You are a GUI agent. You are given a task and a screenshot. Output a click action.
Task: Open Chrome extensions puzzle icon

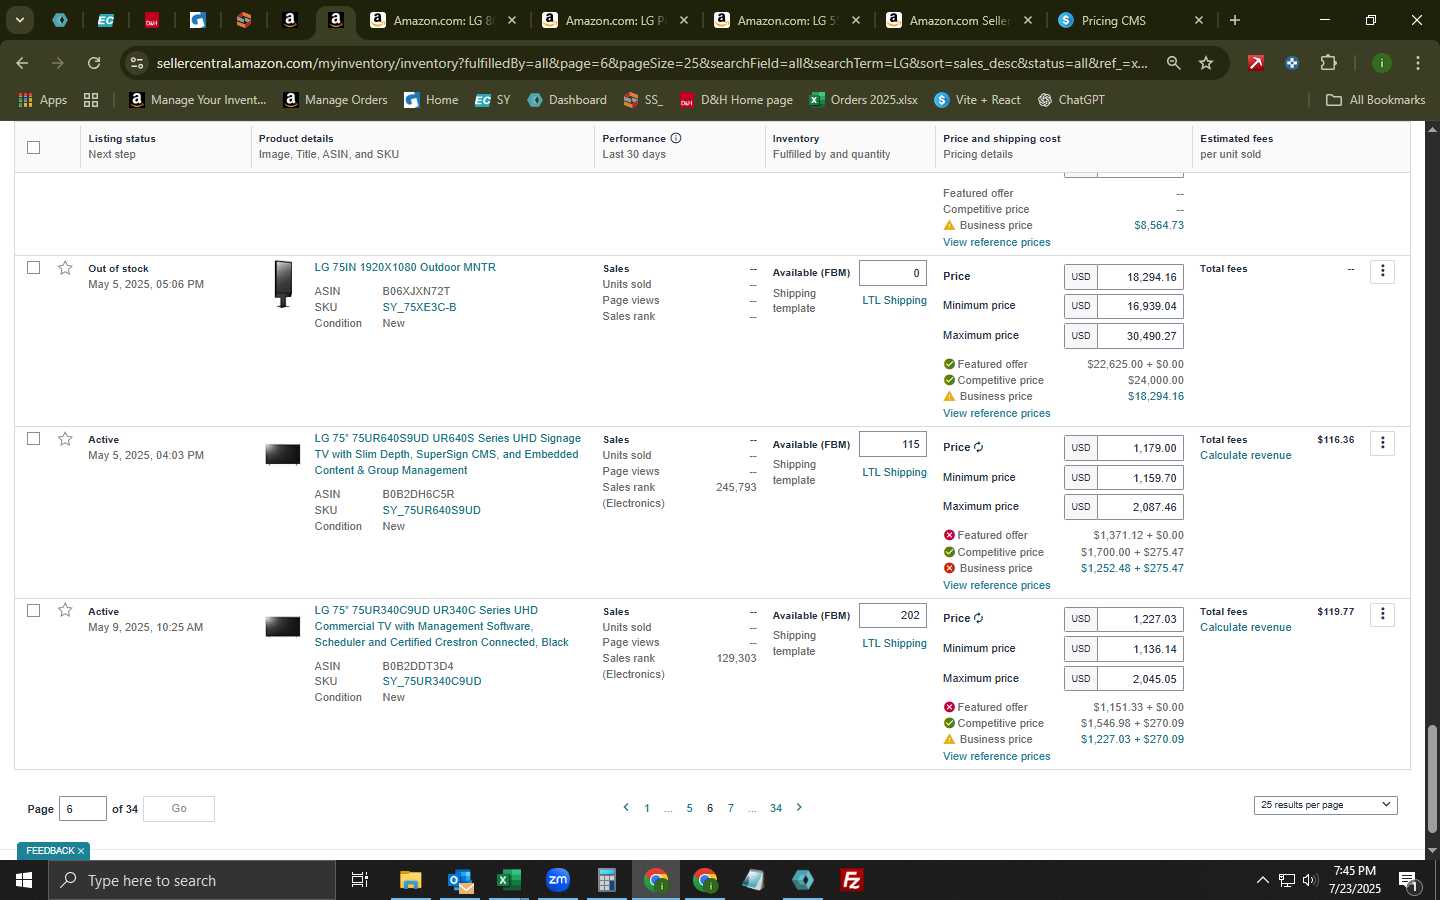coord(1328,63)
